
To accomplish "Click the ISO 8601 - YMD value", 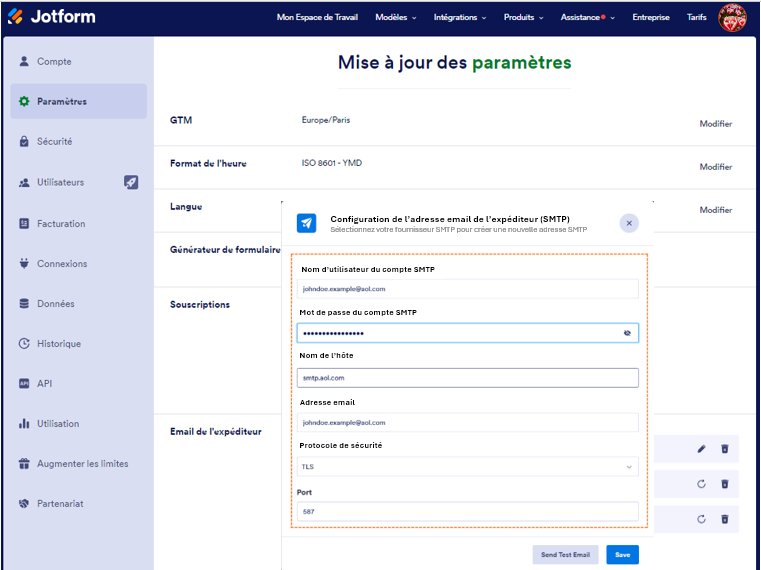I will 331,163.
